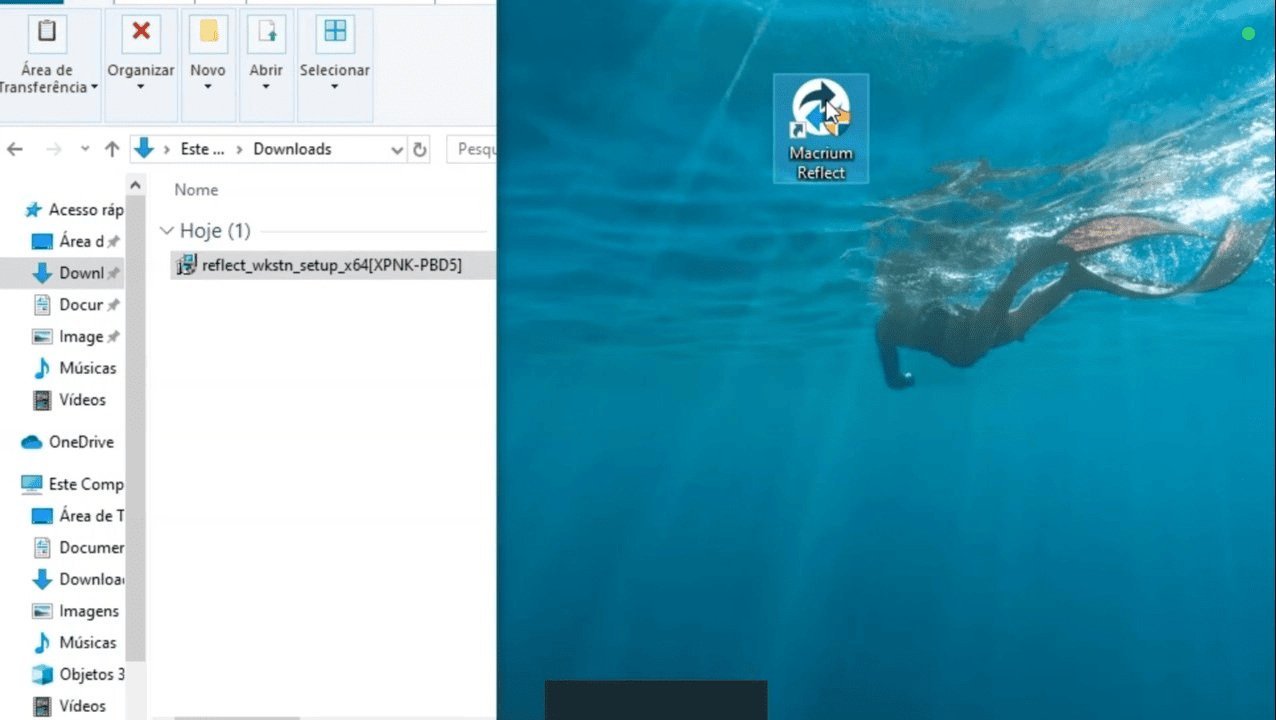
Task: Select Este Computador tree node
Action: 73,484
